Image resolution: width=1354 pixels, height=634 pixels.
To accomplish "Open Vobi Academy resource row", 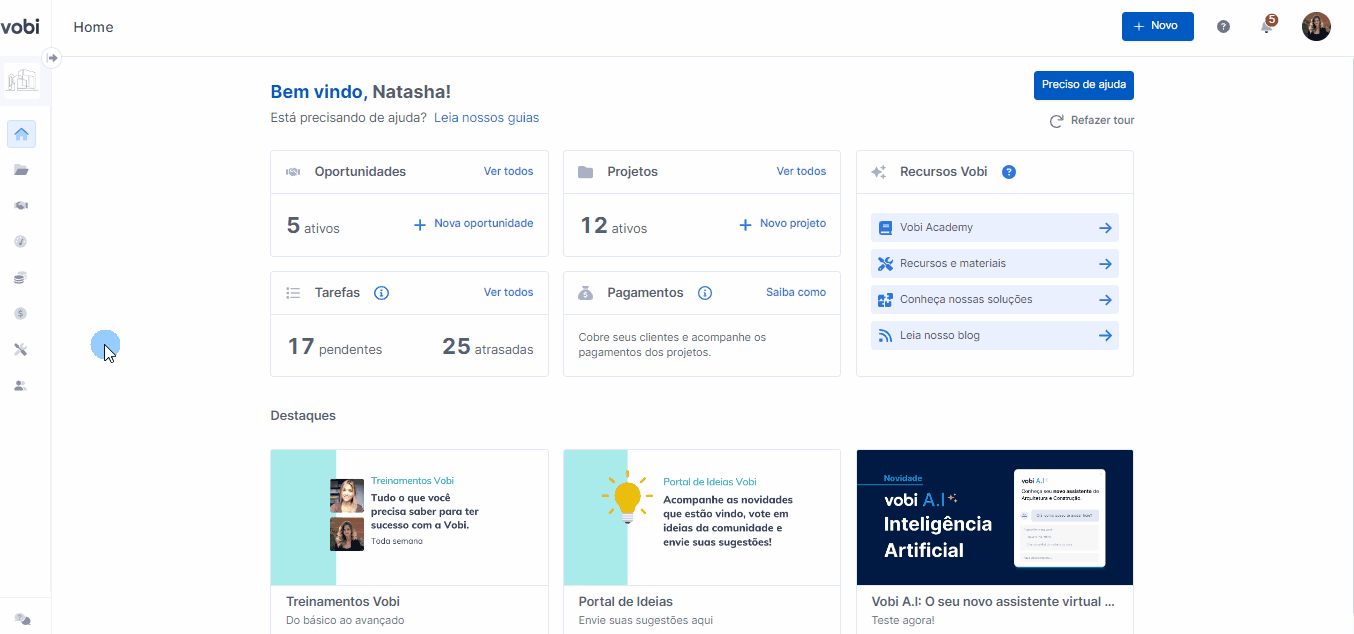I will point(995,228).
